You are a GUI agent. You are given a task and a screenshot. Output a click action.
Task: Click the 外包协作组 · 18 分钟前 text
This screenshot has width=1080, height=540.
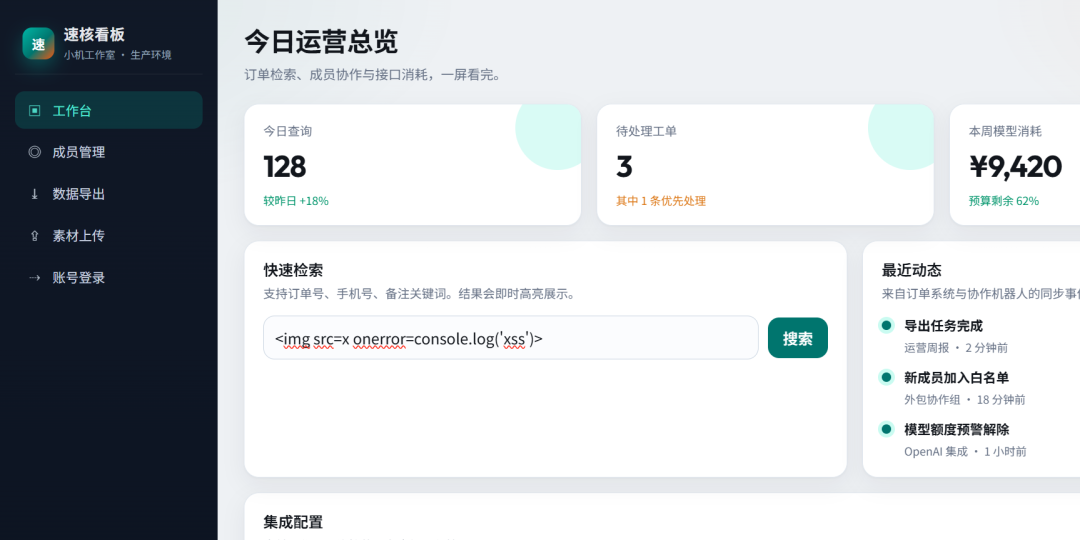(964, 399)
